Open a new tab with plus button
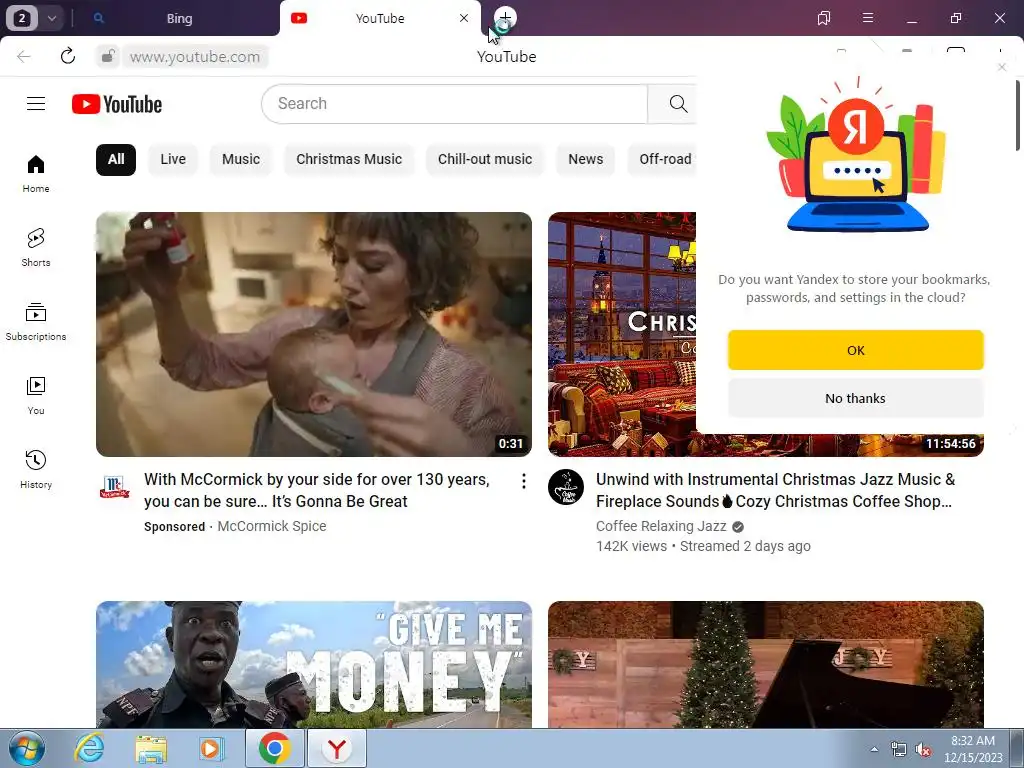The image size is (1024, 768). click(x=505, y=18)
